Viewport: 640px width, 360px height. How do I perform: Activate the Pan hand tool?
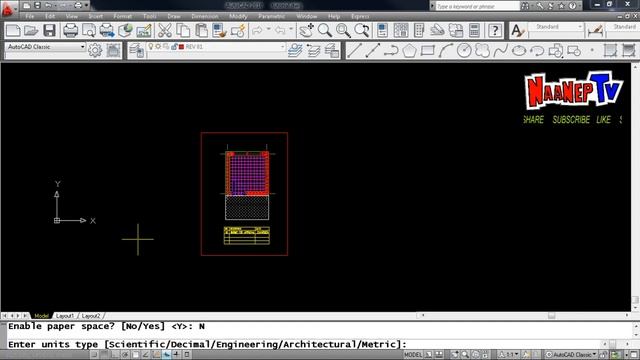[x=306, y=31]
